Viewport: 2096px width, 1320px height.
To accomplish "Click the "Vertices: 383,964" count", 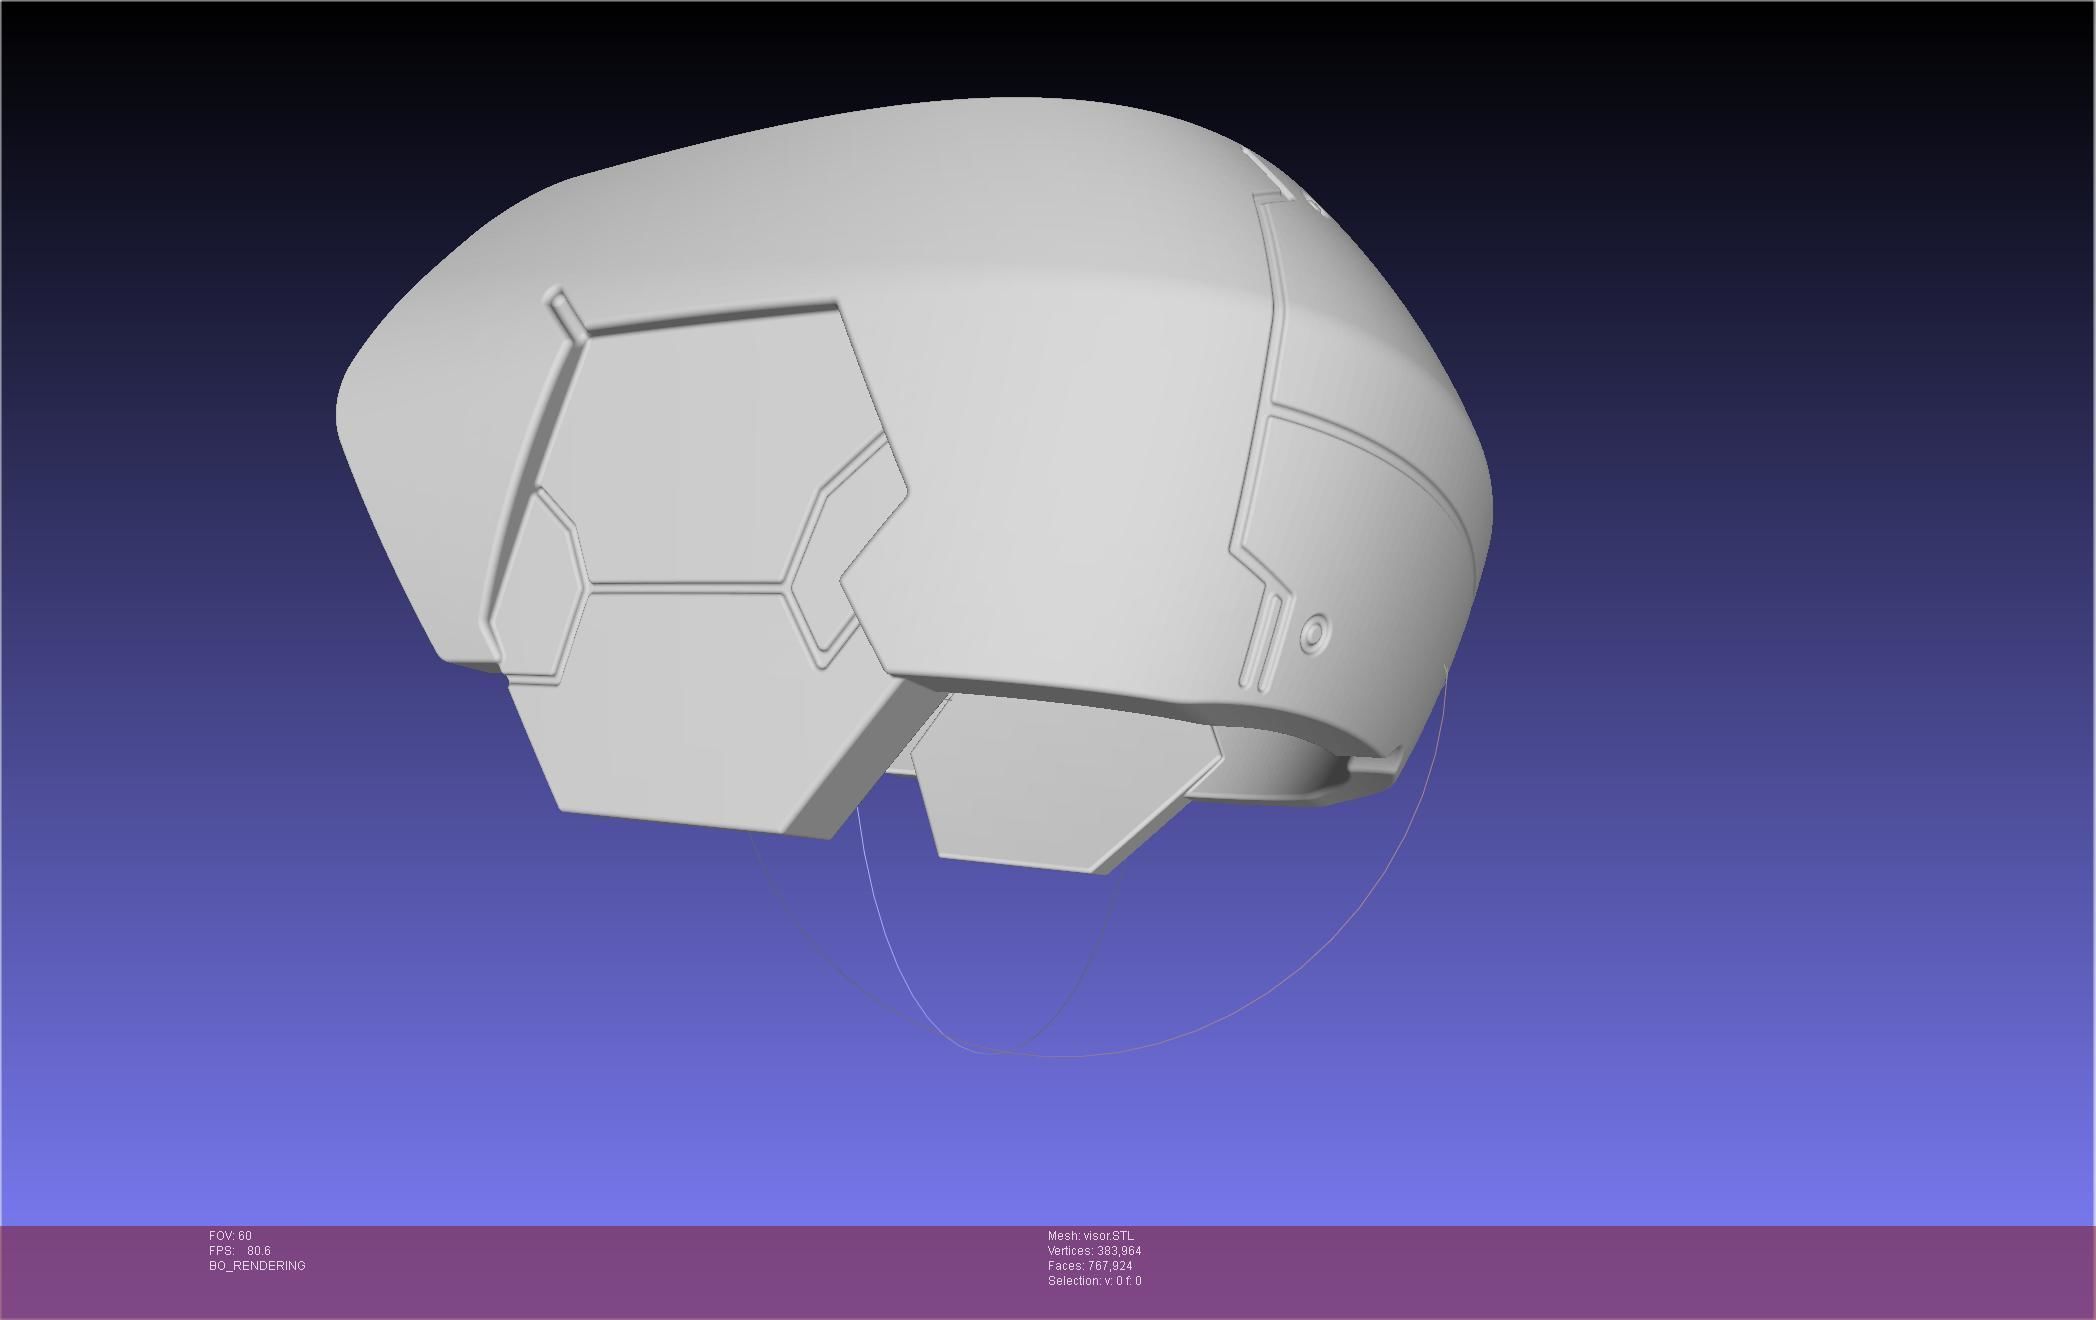I will point(1094,1251).
